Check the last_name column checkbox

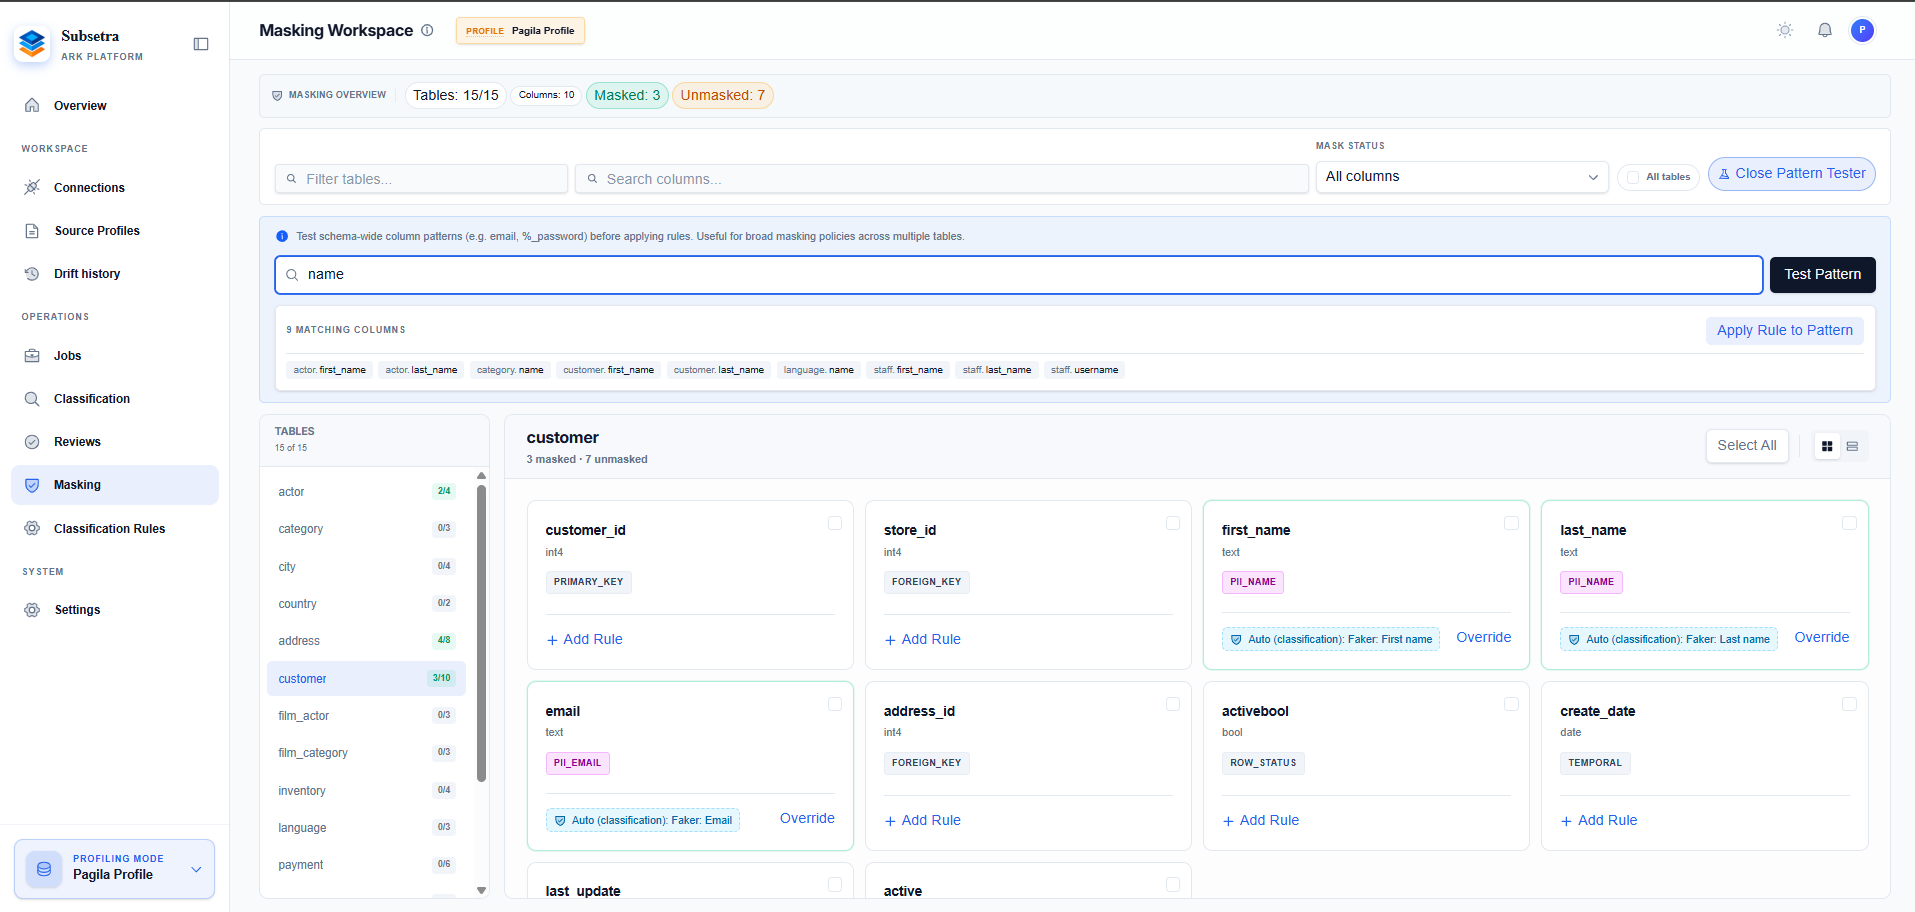(x=1849, y=523)
